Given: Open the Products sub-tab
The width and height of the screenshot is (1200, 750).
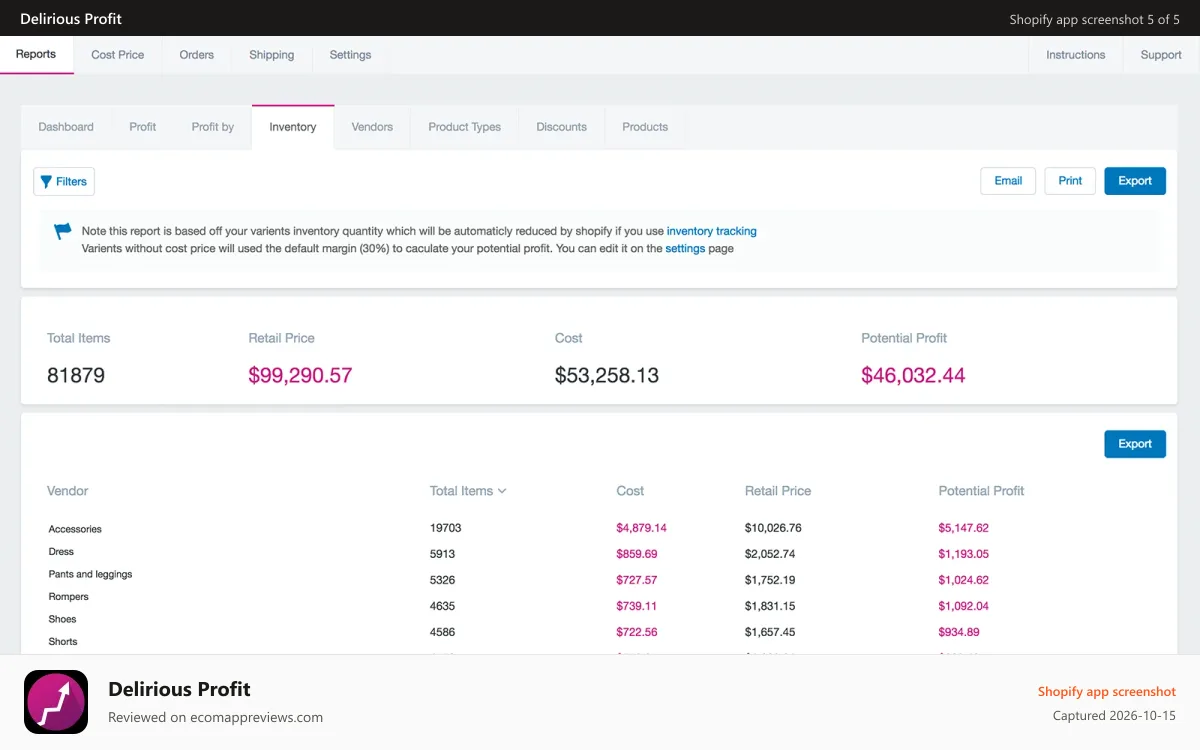Looking at the screenshot, I should 645,127.
